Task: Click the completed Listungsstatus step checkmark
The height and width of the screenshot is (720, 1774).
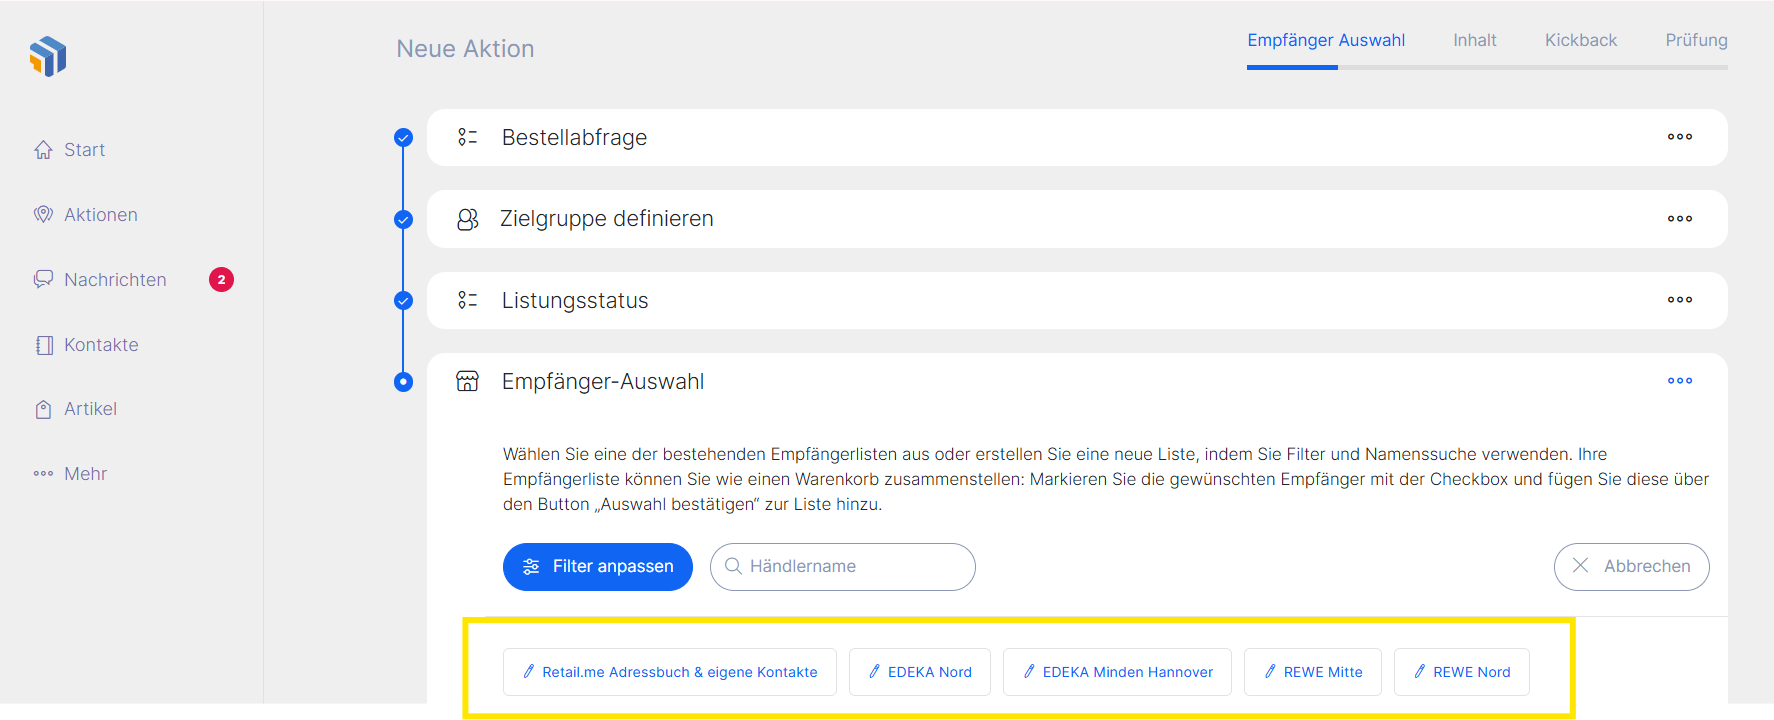Action: (403, 300)
